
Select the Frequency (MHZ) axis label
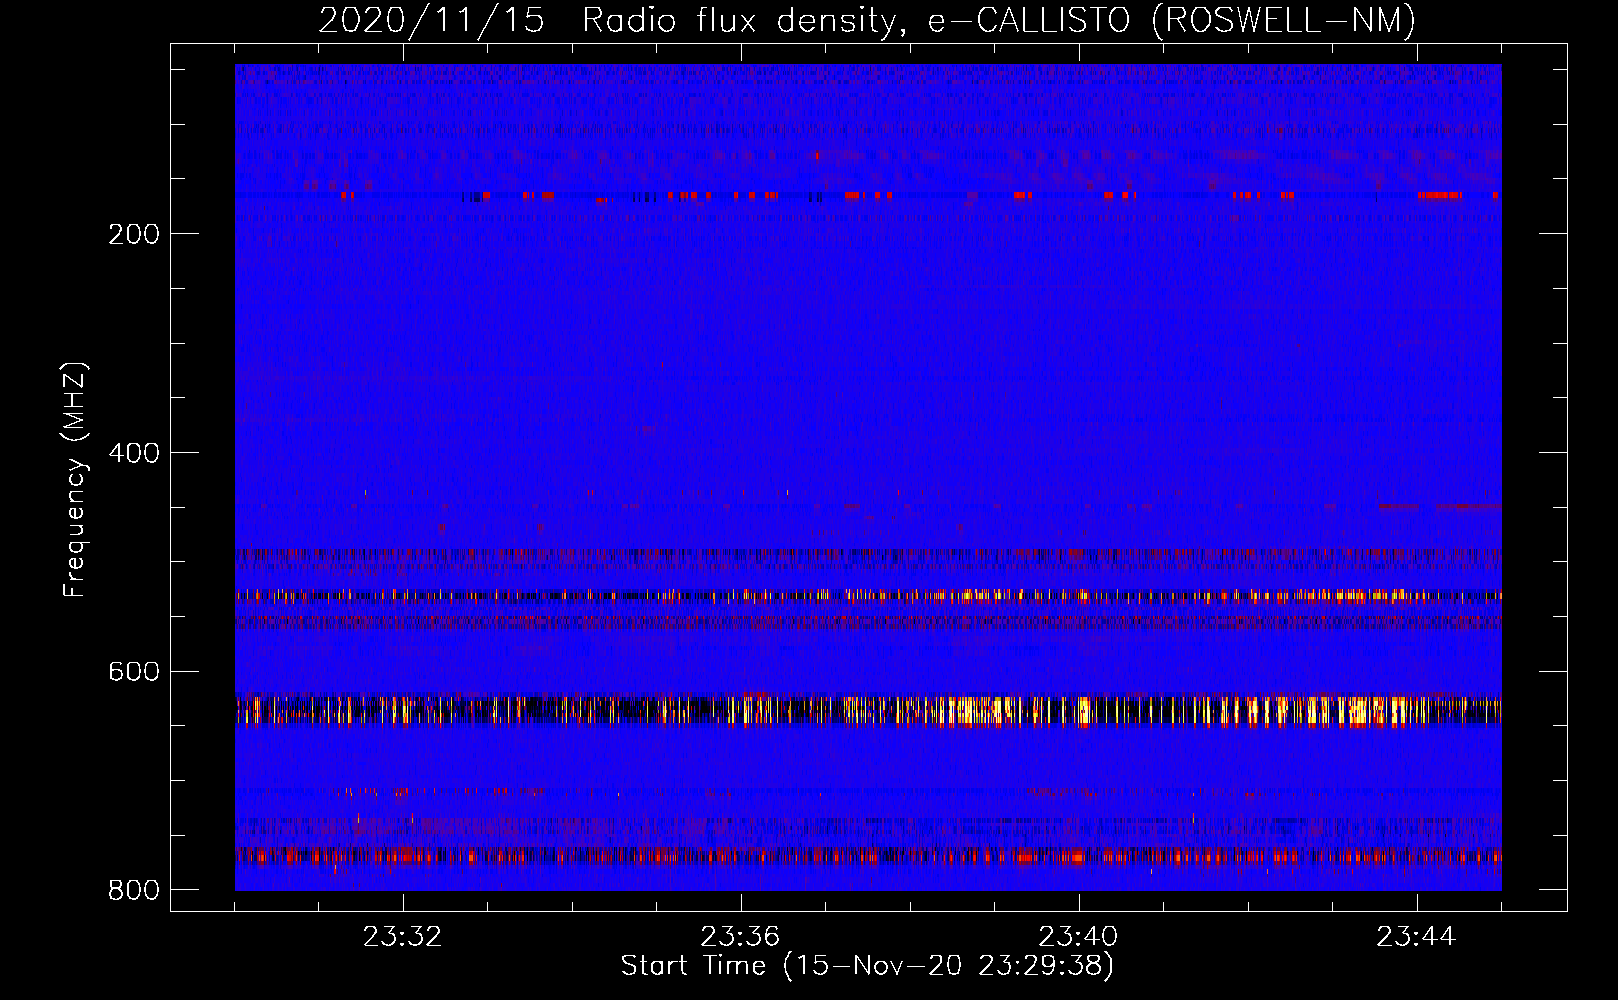[75, 480]
